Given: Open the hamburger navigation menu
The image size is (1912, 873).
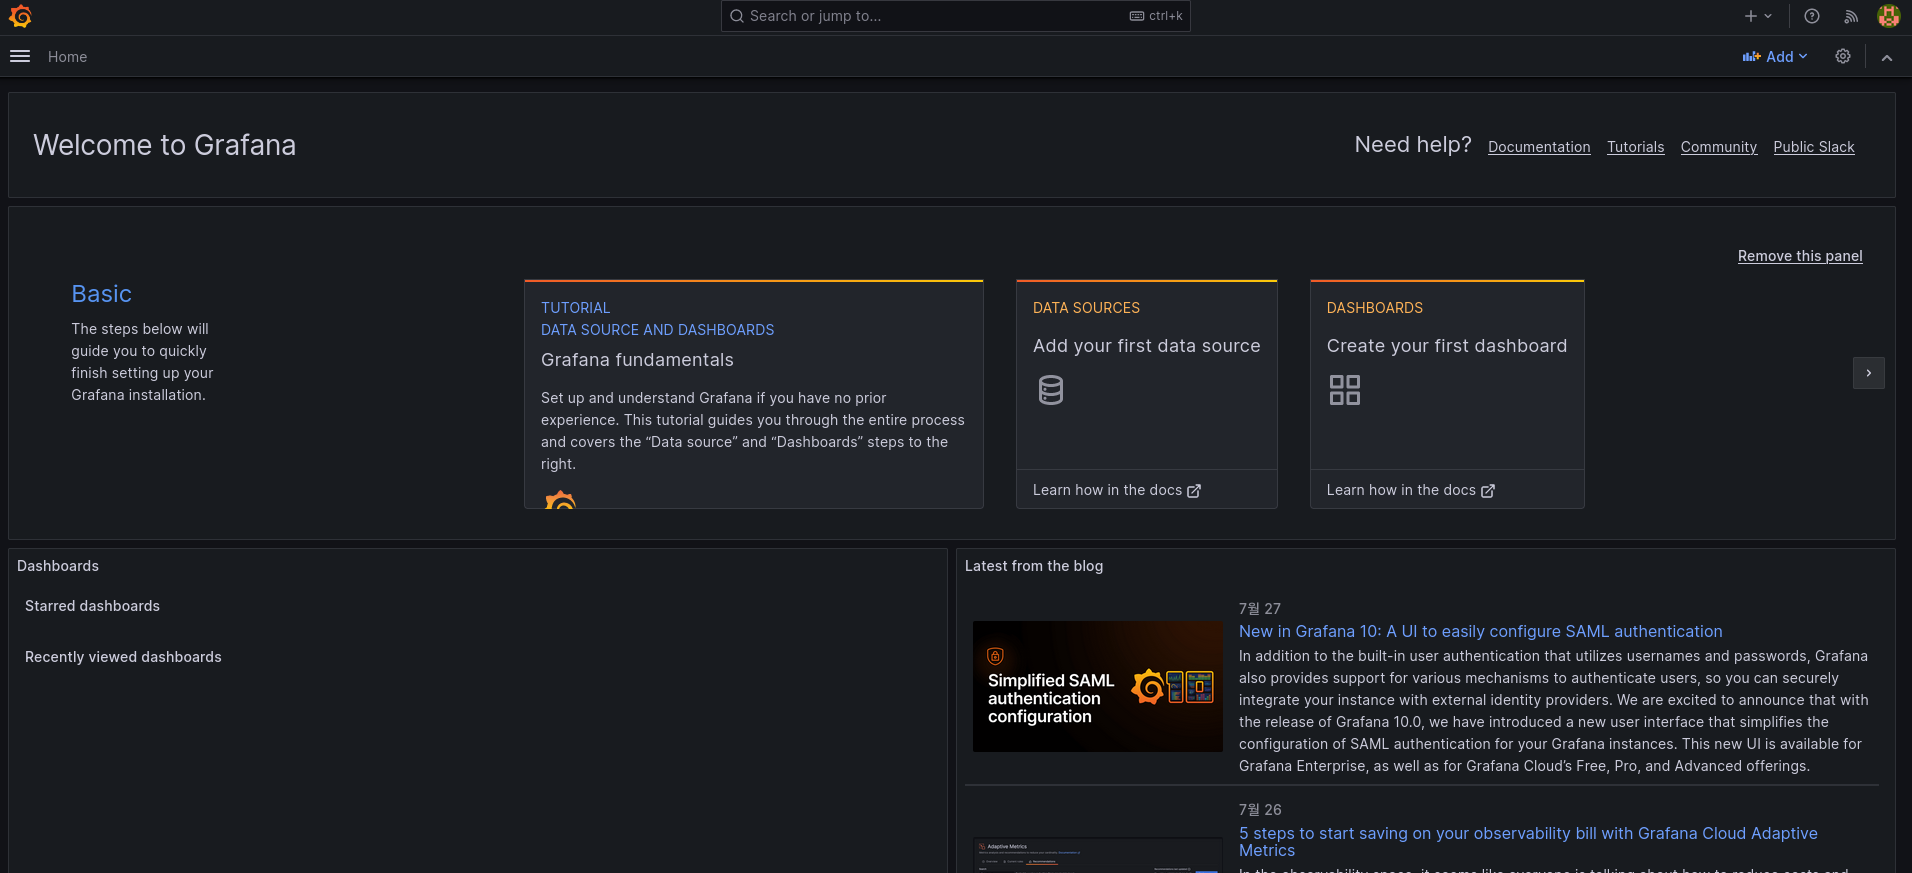Looking at the screenshot, I should point(20,57).
